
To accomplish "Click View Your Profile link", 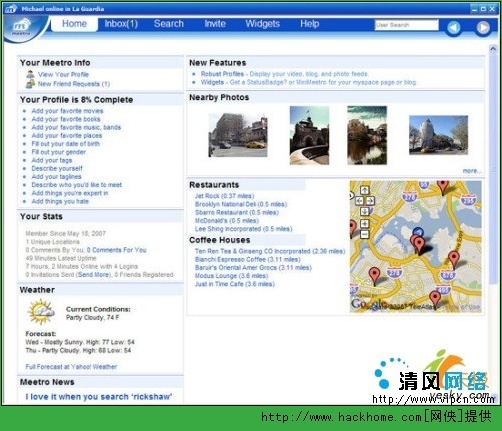I will point(63,74).
